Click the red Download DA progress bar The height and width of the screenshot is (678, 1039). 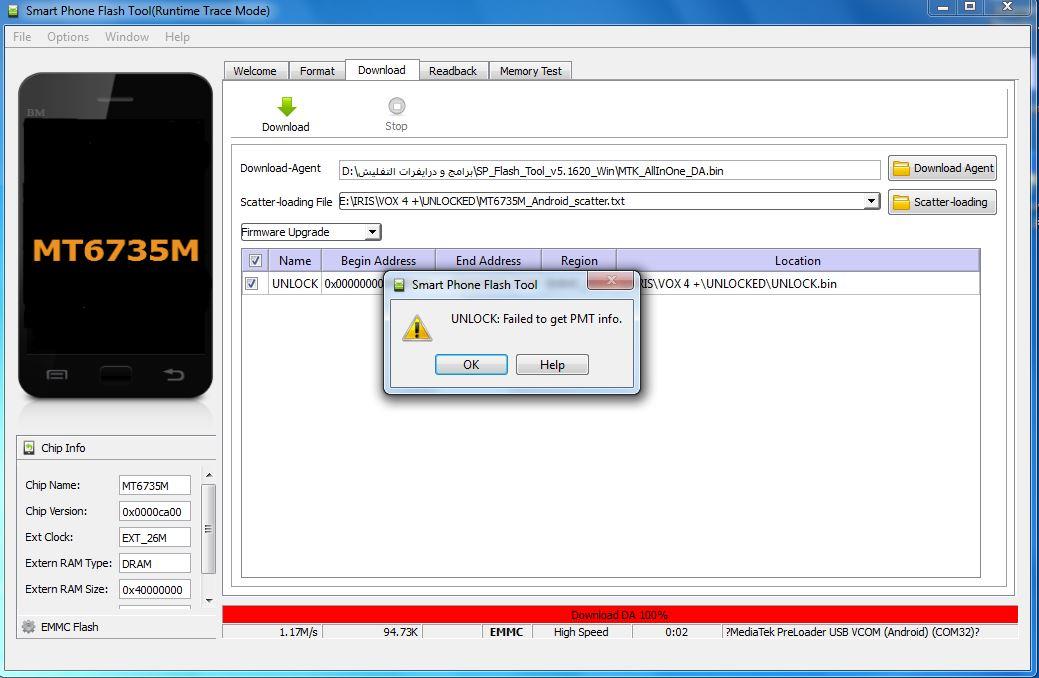tap(620, 614)
